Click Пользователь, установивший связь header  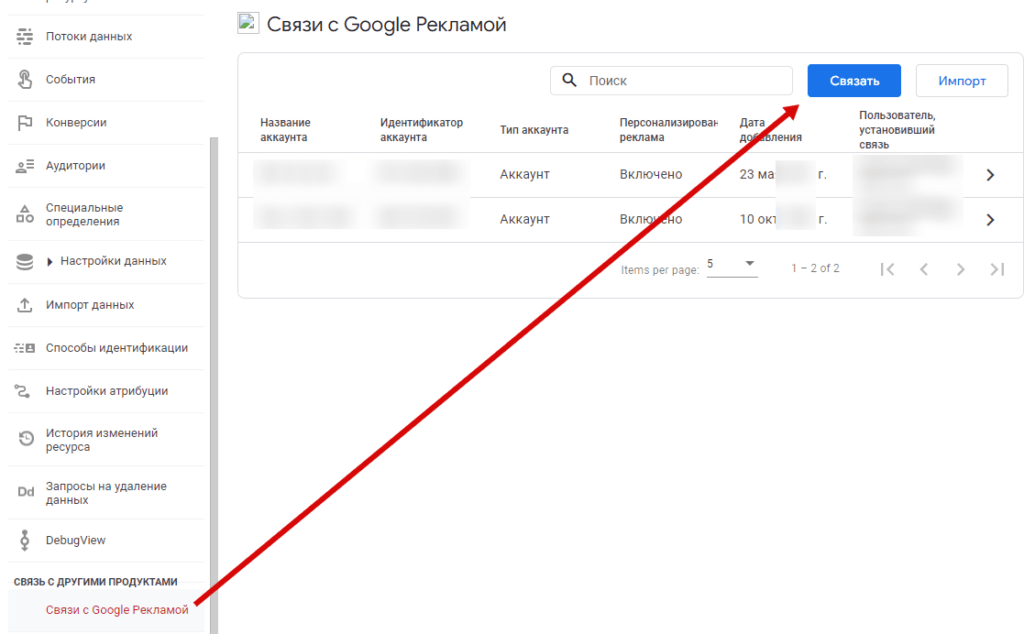point(897,130)
